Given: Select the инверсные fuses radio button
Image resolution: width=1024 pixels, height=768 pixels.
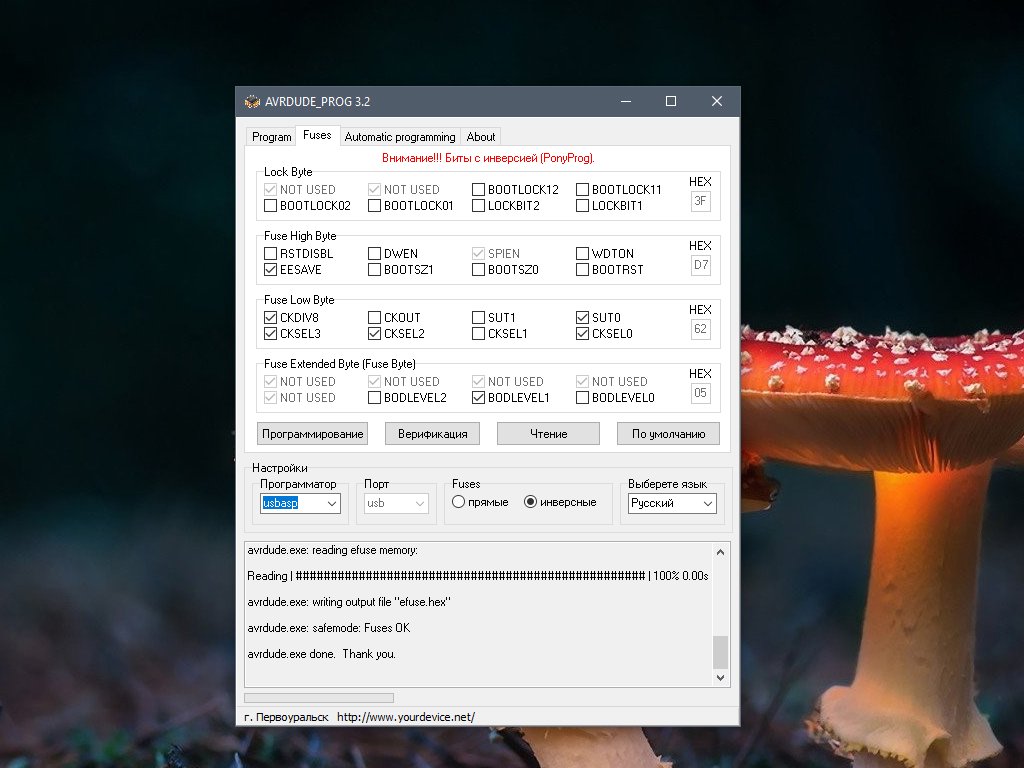Looking at the screenshot, I should pyautogui.click(x=530, y=502).
